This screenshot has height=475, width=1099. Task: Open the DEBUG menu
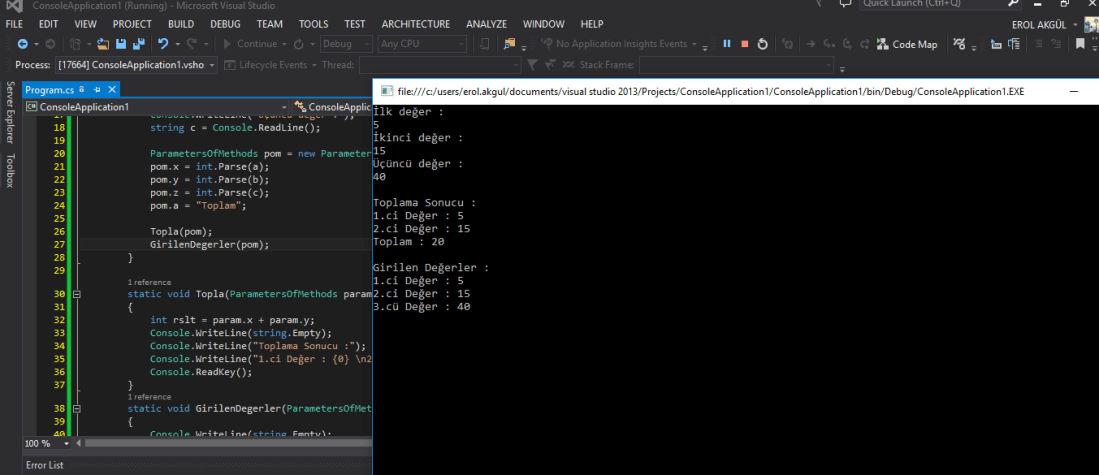225,23
